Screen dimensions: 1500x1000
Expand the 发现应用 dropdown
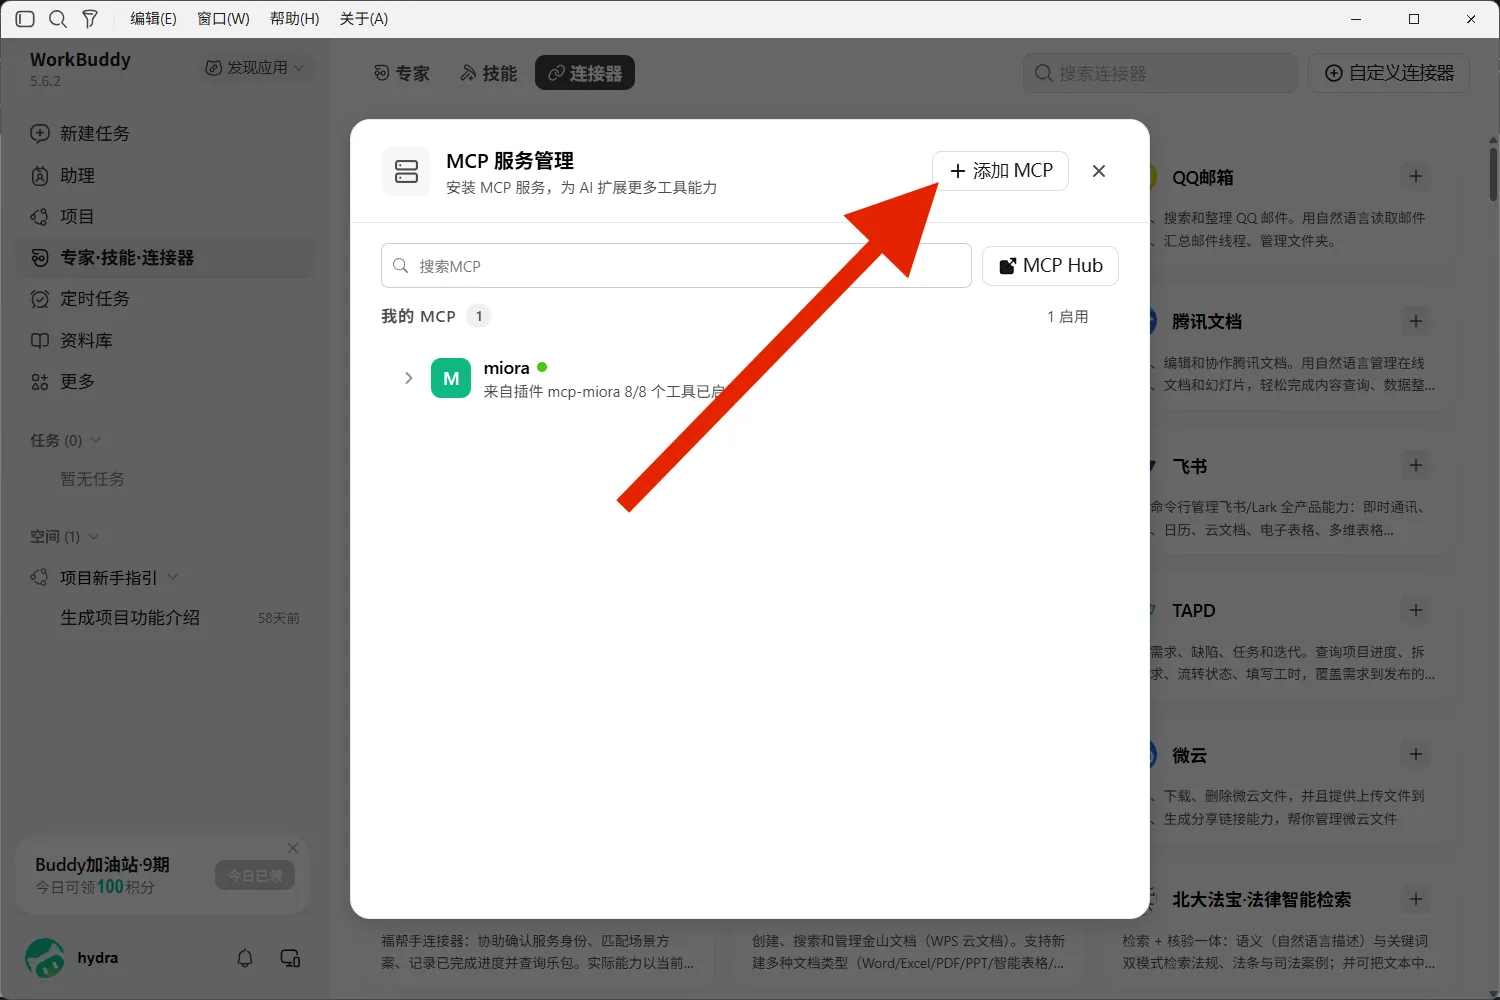click(x=254, y=67)
